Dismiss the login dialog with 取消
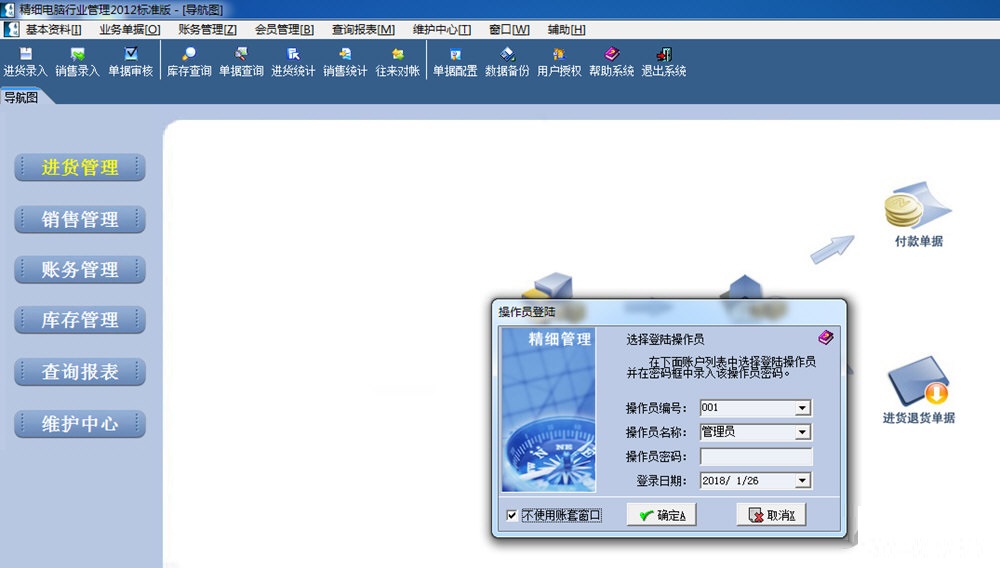The width and height of the screenshot is (1000, 568). point(771,514)
